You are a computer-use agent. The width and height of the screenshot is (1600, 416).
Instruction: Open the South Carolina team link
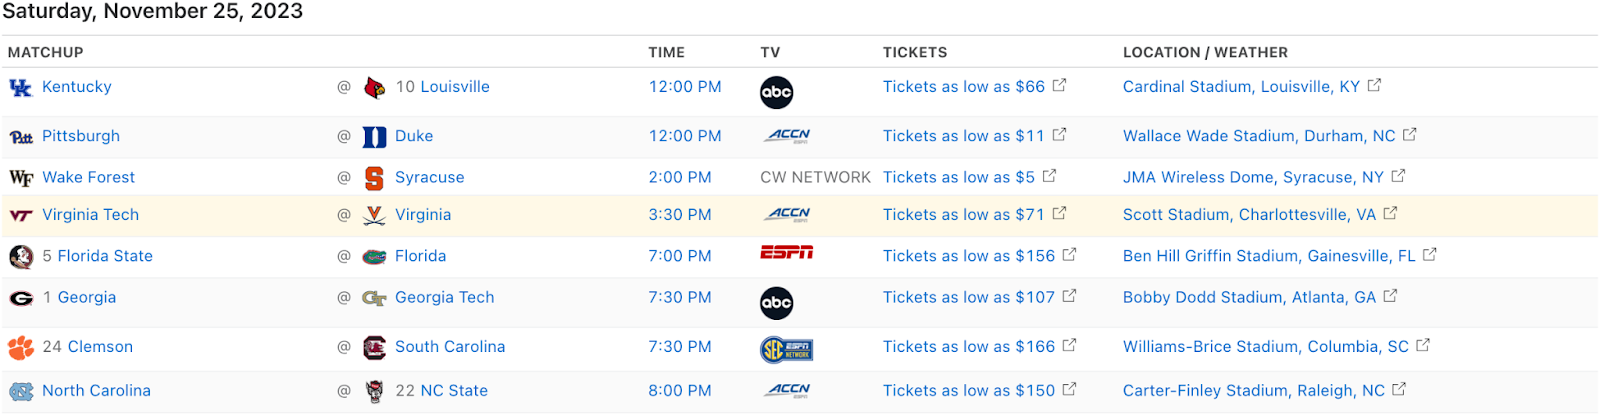click(450, 347)
